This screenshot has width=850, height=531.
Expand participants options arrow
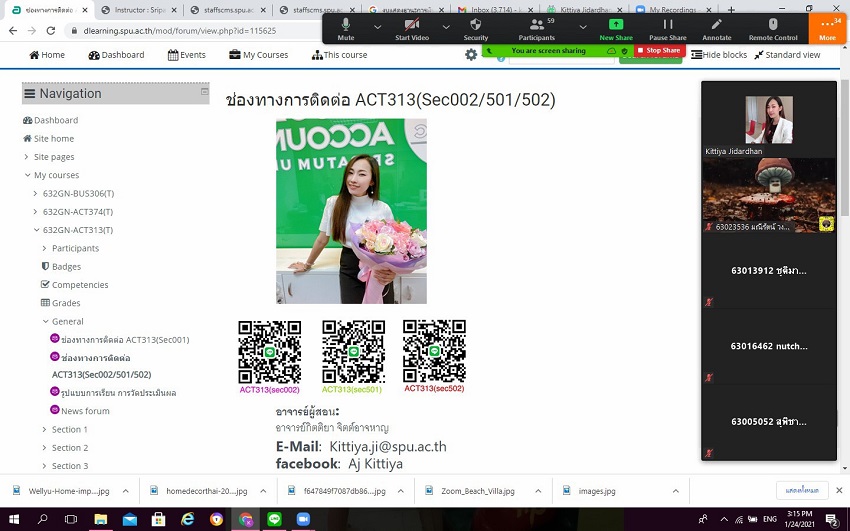coord(583,26)
